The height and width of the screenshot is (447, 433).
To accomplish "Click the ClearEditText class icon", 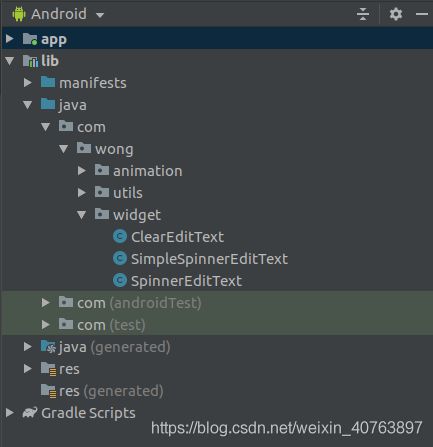I will click(x=120, y=237).
